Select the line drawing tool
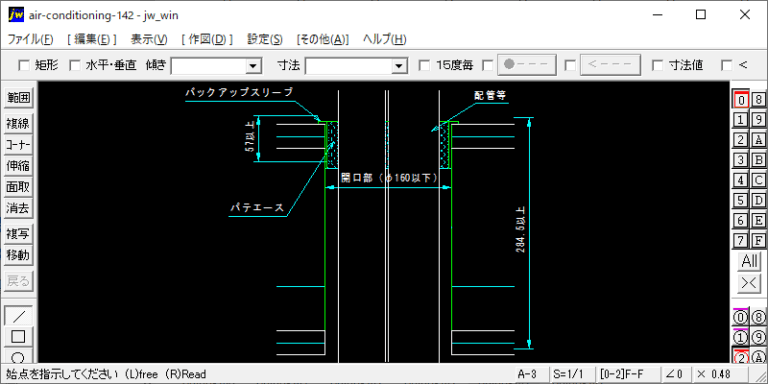Image resolution: width=768 pixels, height=384 pixels. pyautogui.click(x=18, y=316)
